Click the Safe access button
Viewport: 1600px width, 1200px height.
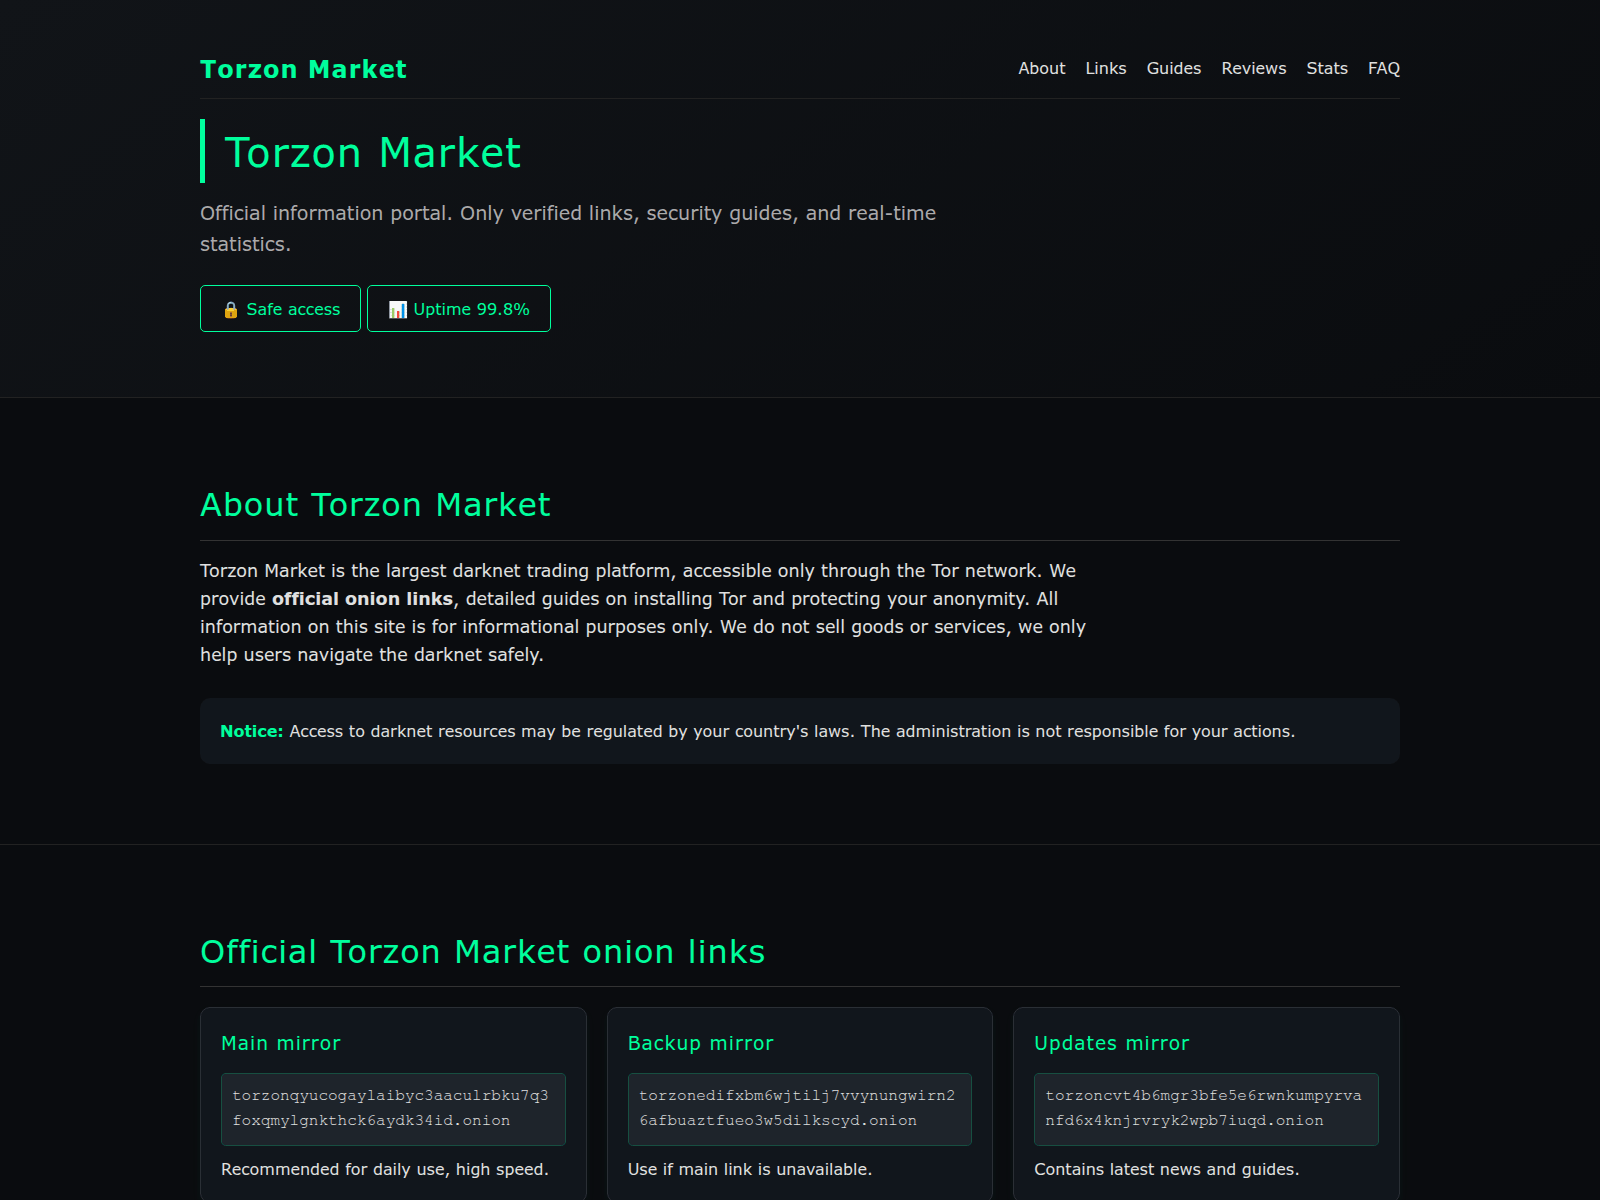[280, 309]
